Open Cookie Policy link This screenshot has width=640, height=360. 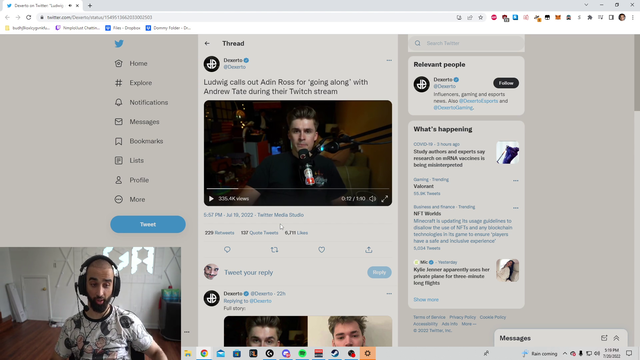493,317
